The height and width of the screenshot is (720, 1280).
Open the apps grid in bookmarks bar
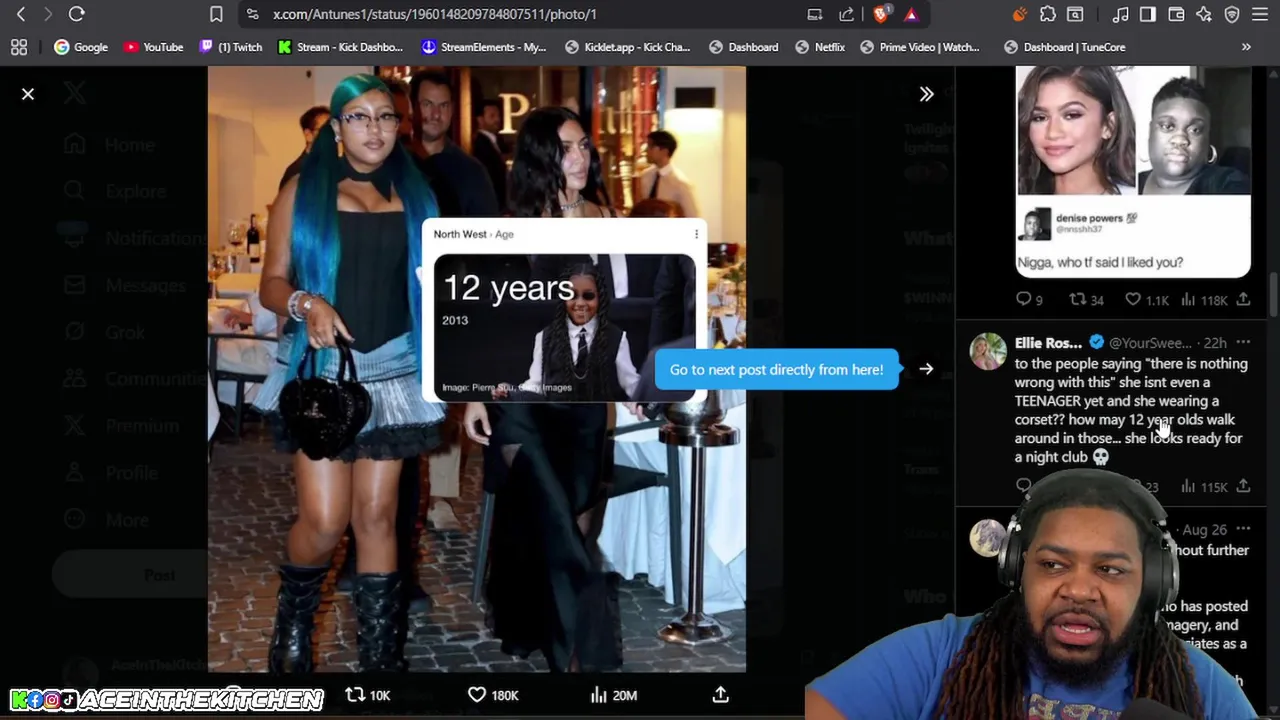(x=19, y=47)
